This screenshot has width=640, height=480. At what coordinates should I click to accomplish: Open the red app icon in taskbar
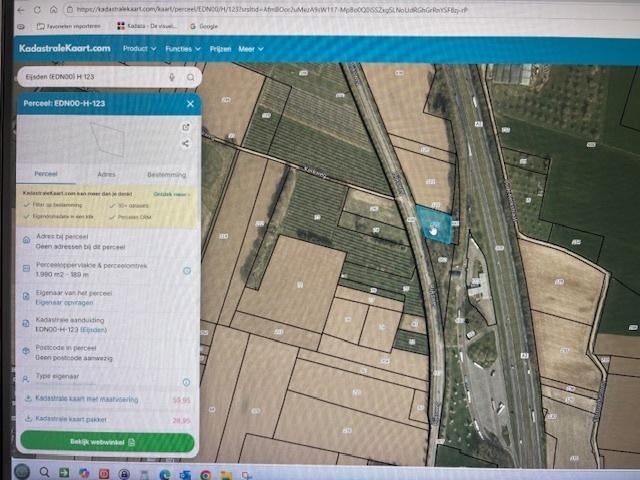point(104,474)
